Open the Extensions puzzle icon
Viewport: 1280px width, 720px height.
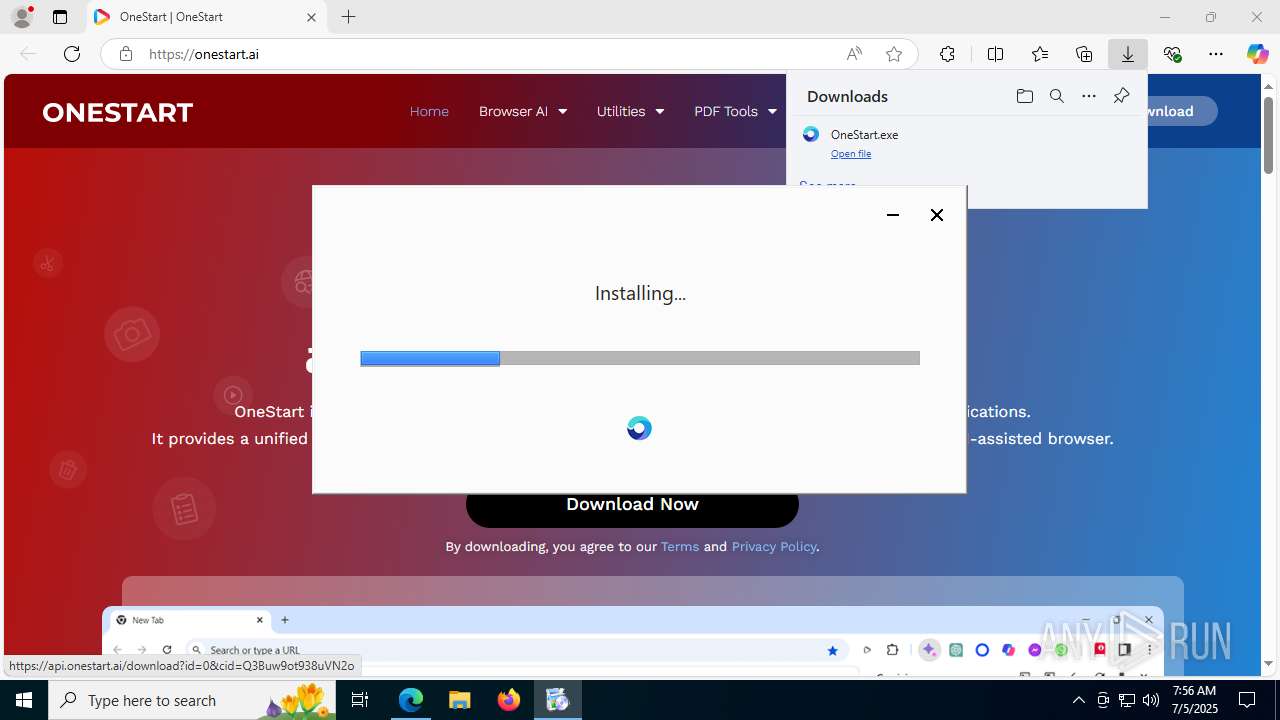(x=947, y=54)
